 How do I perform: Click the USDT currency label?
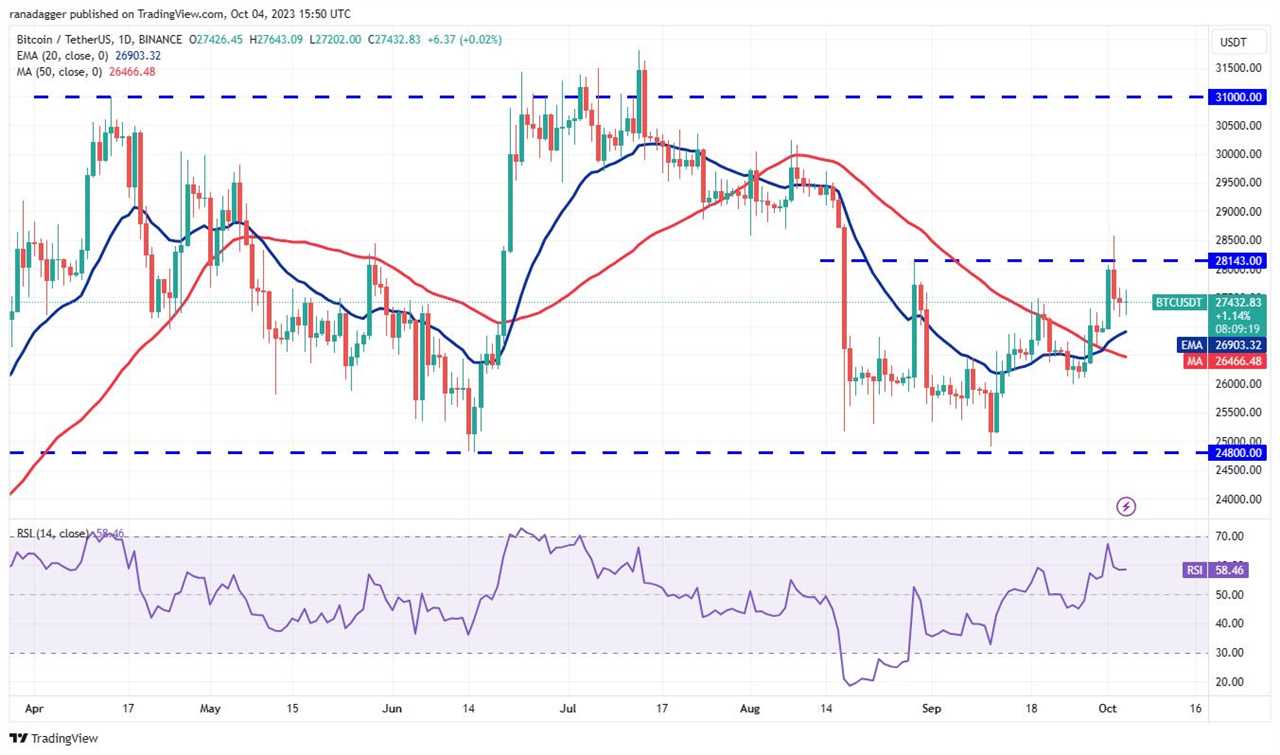tap(1231, 42)
